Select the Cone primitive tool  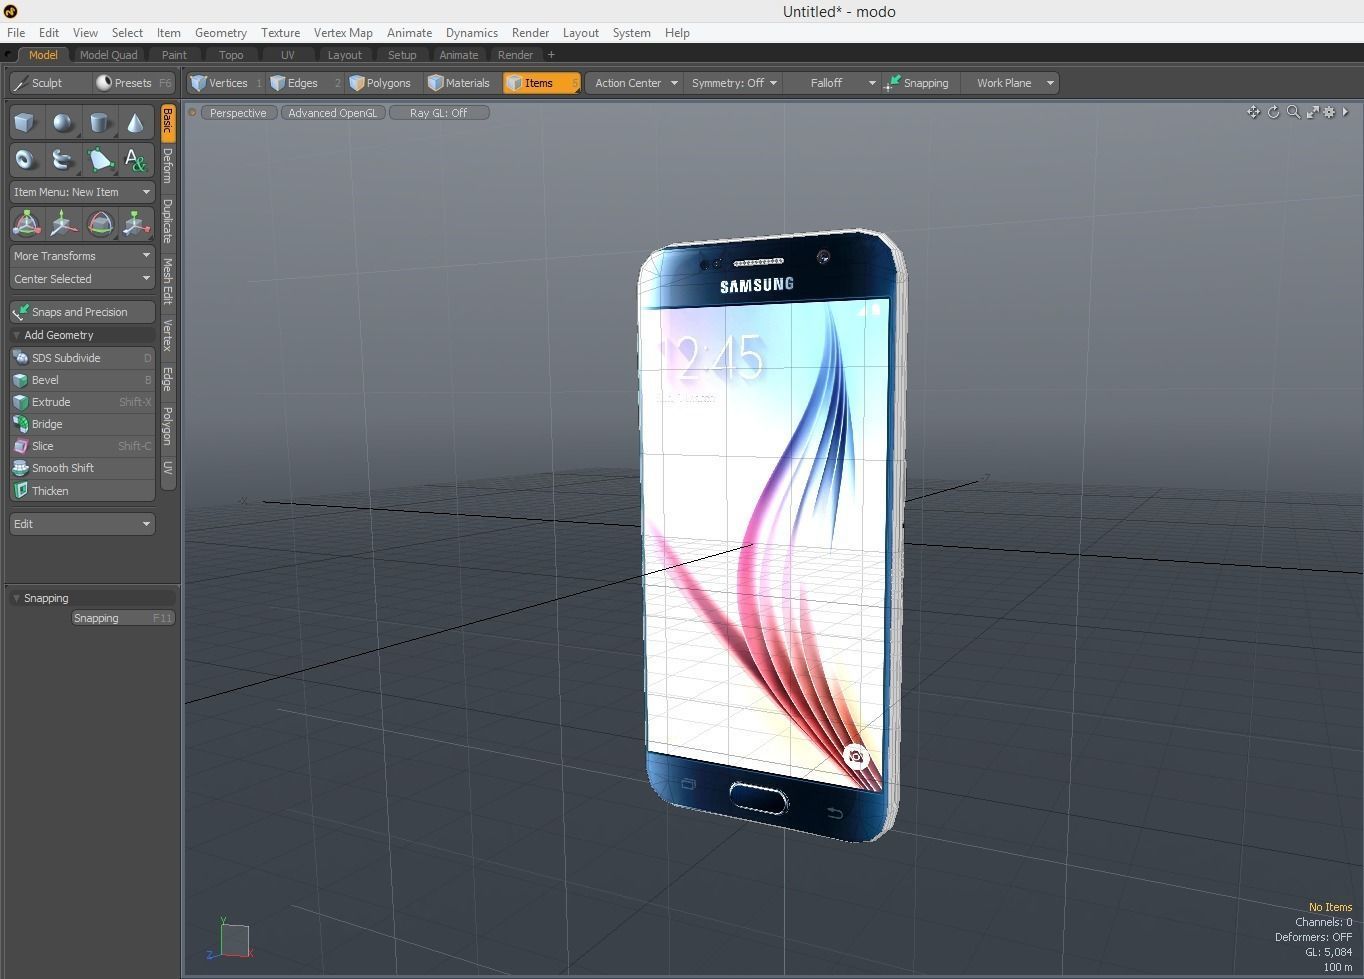pyautogui.click(x=136, y=123)
